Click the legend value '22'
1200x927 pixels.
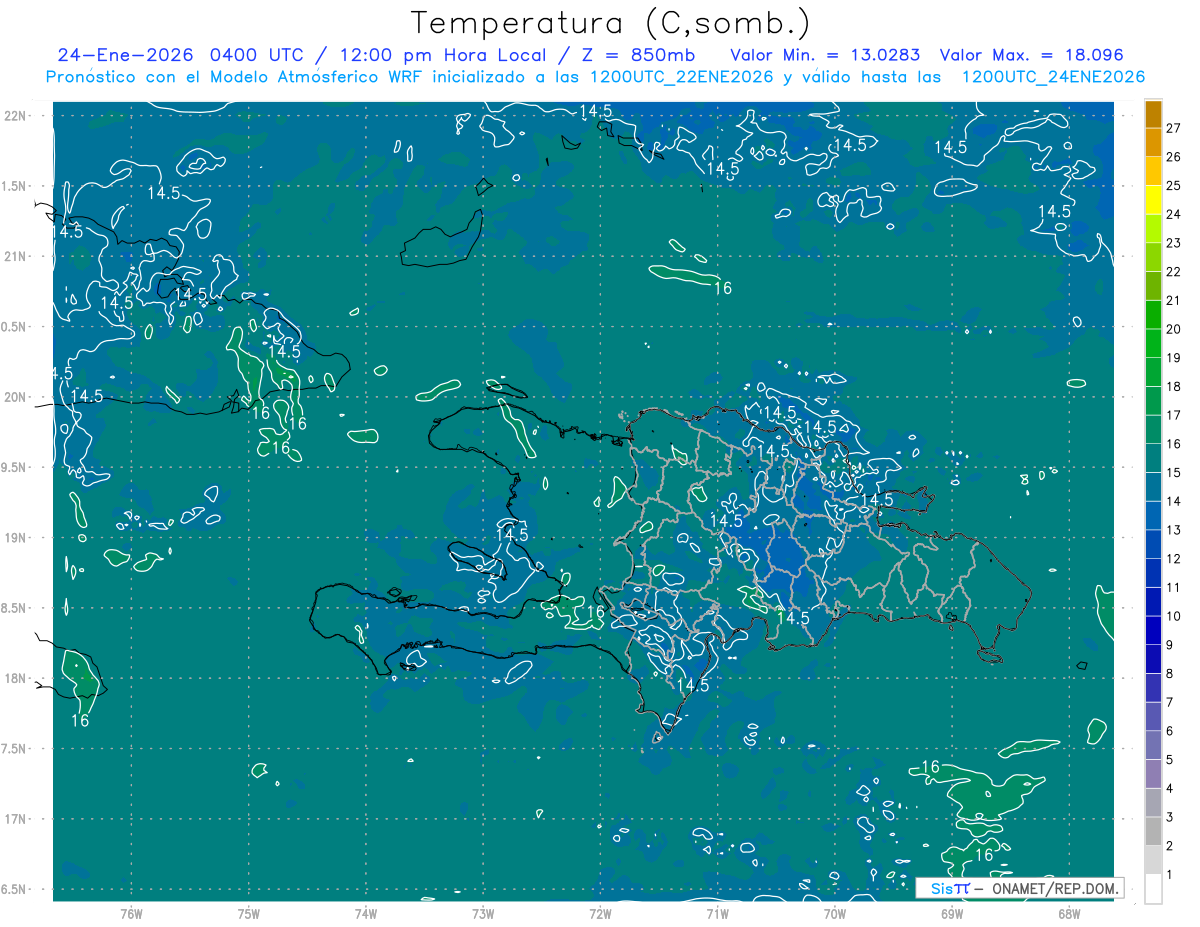(x=1174, y=271)
